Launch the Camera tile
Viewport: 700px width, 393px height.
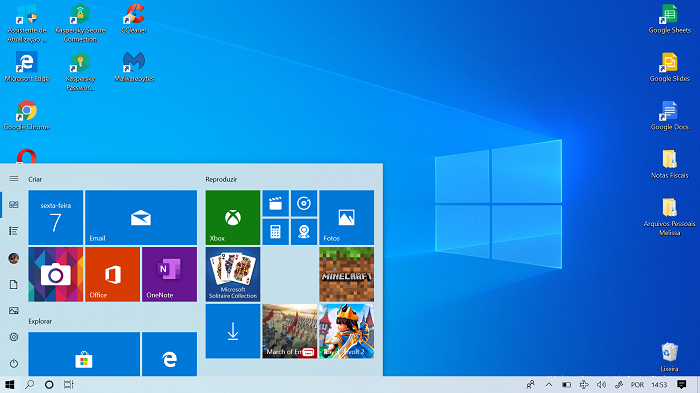coord(56,274)
